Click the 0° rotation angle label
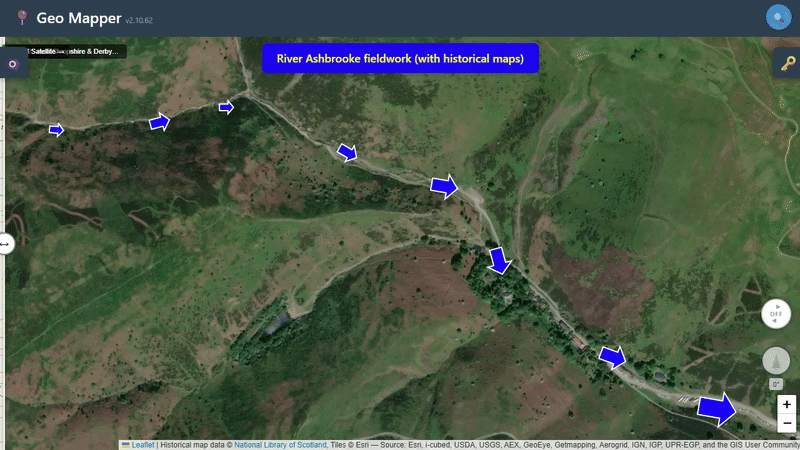This screenshot has width=800, height=450. tap(776, 384)
